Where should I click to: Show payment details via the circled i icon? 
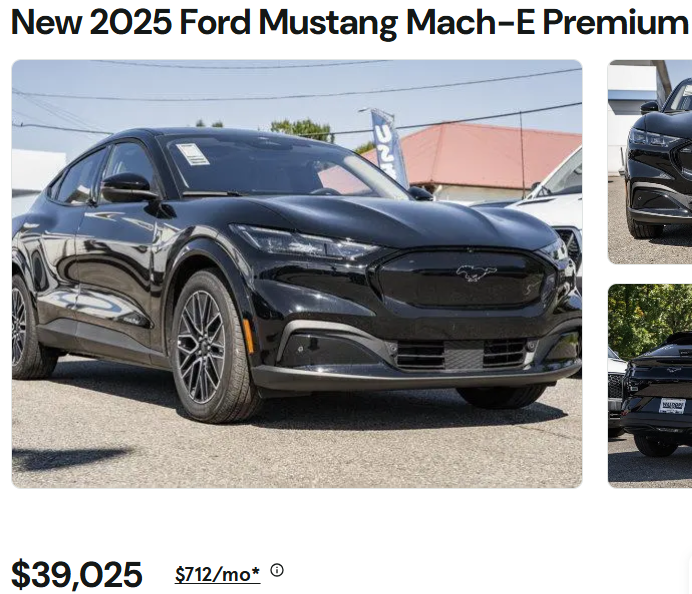(x=277, y=570)
